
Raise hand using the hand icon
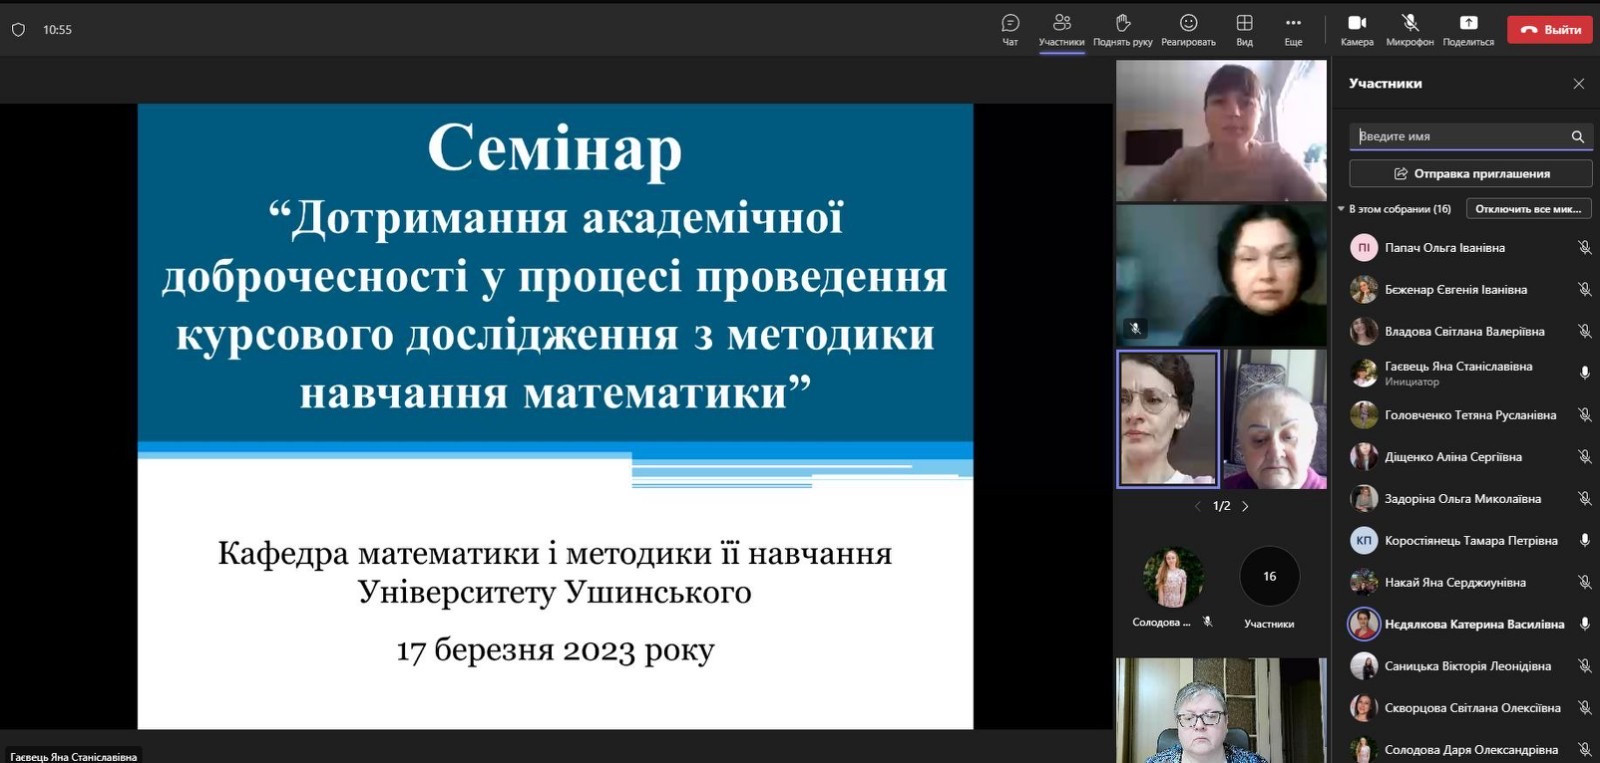tap(1122, 24)
